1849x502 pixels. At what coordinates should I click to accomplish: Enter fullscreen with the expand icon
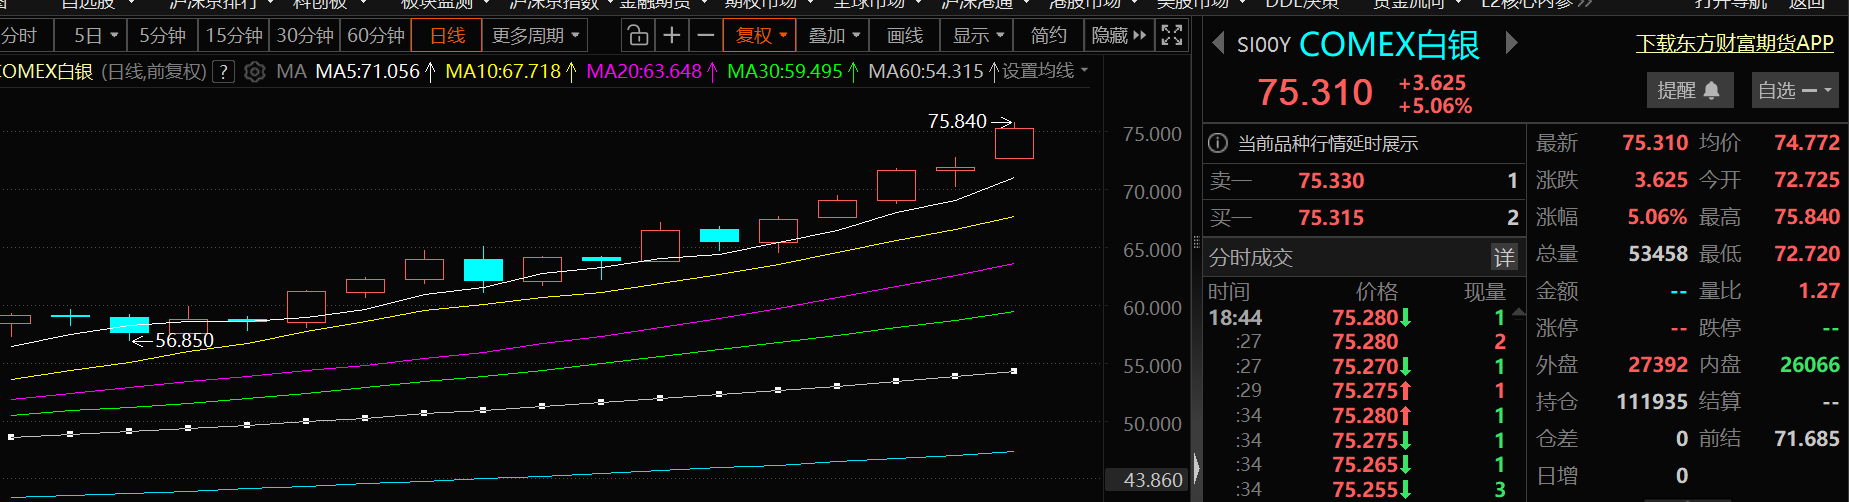click(1172, 36)
